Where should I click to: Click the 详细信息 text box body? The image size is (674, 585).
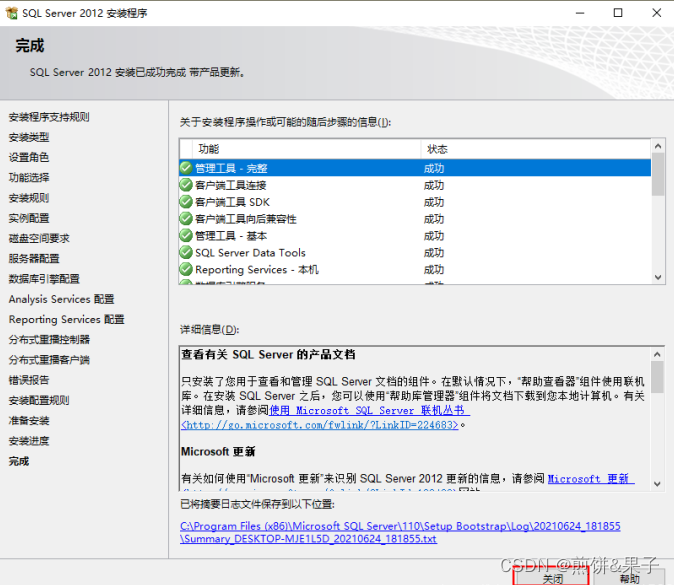tap(415, 418)
